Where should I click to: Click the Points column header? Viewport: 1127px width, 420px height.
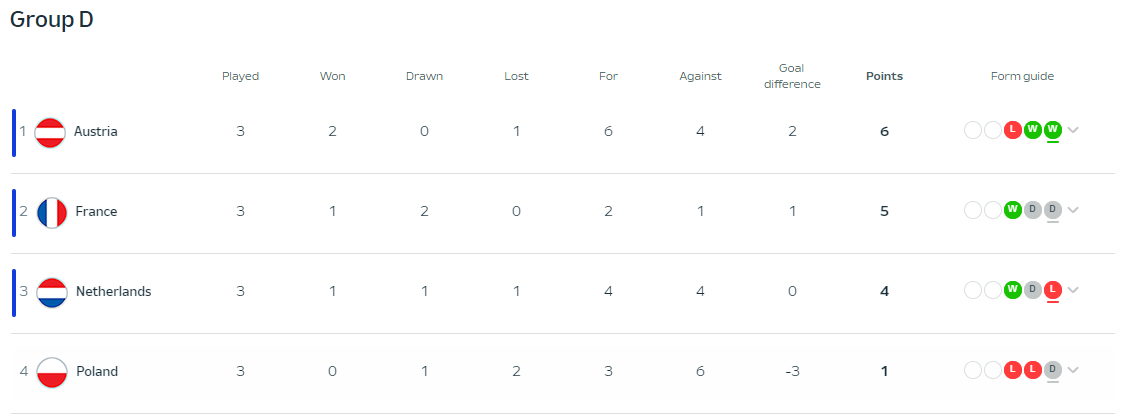(884, 76)
